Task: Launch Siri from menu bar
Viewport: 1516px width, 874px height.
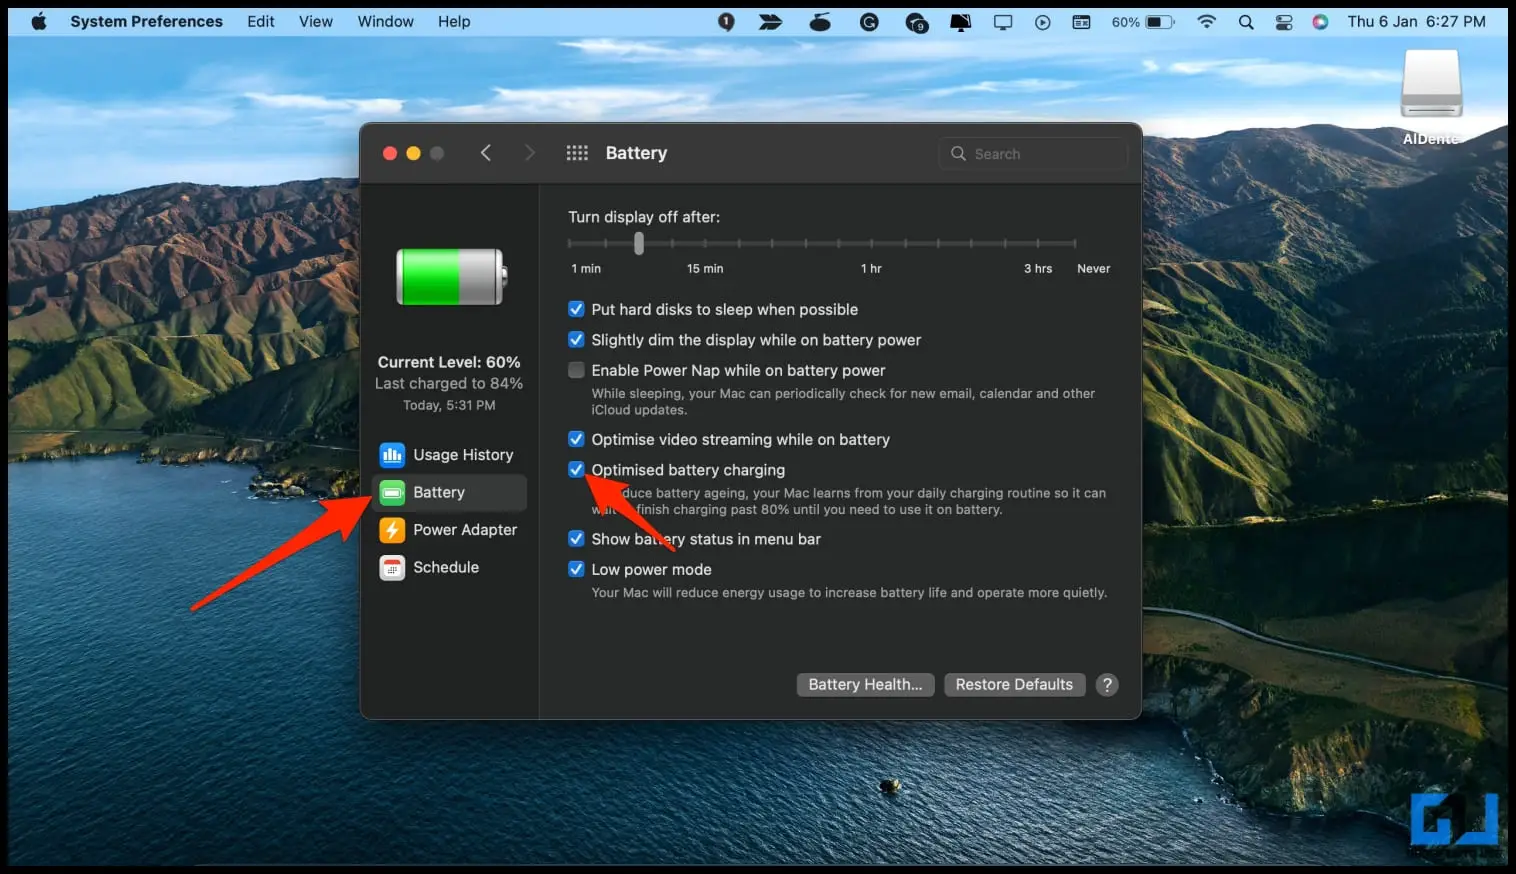Action: pyautogui.click(x=1320, y=22)
